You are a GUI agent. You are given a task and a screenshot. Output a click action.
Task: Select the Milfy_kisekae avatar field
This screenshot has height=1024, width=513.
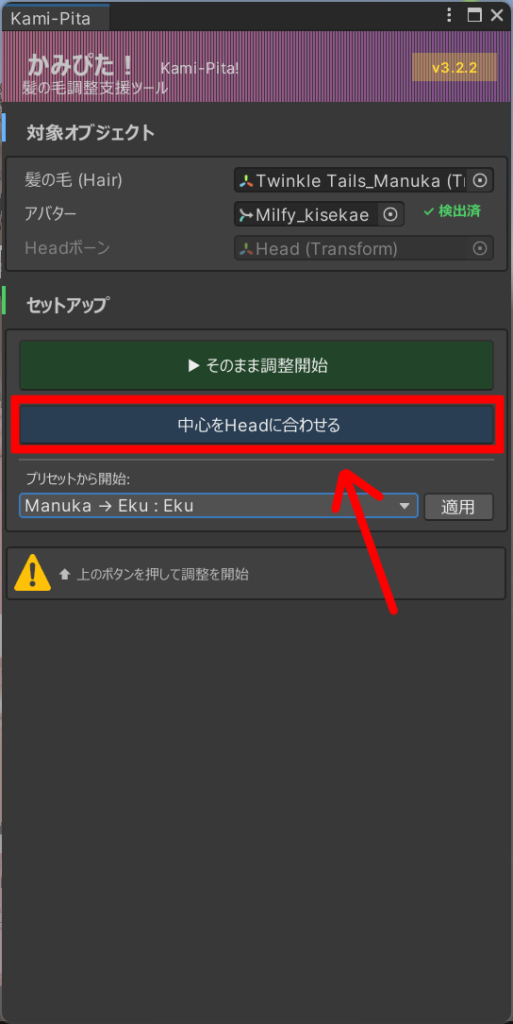pyautogui.click(x=319, y=214)
